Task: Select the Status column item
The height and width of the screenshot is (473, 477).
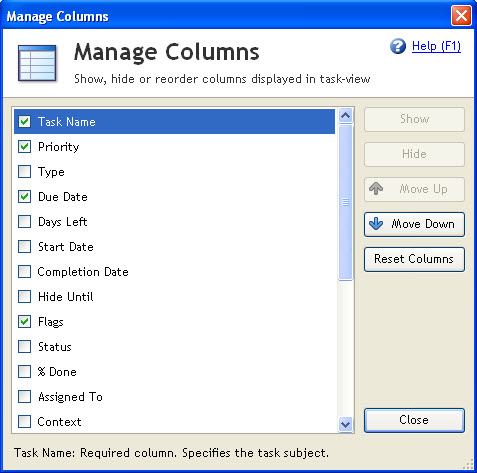Action: (174, 347)
